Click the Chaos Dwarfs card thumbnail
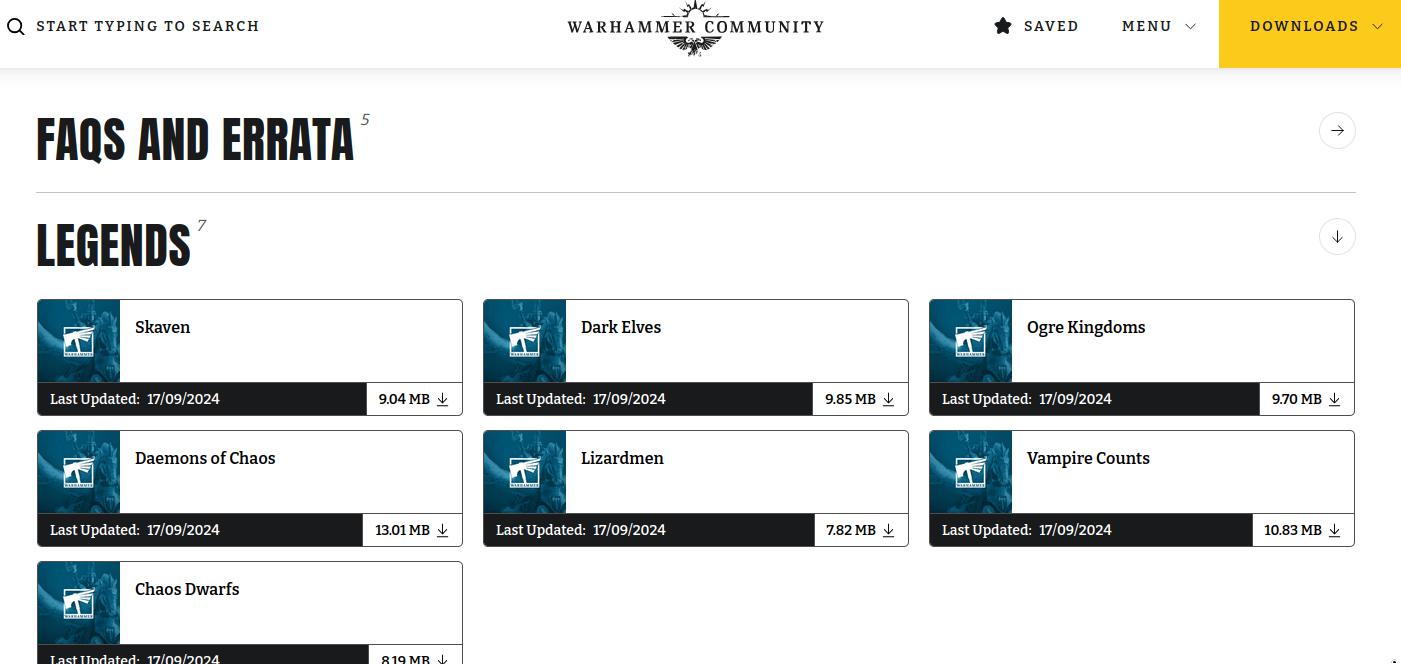Viewport: 1401px width, 664px height. click(x=79, y=603)
